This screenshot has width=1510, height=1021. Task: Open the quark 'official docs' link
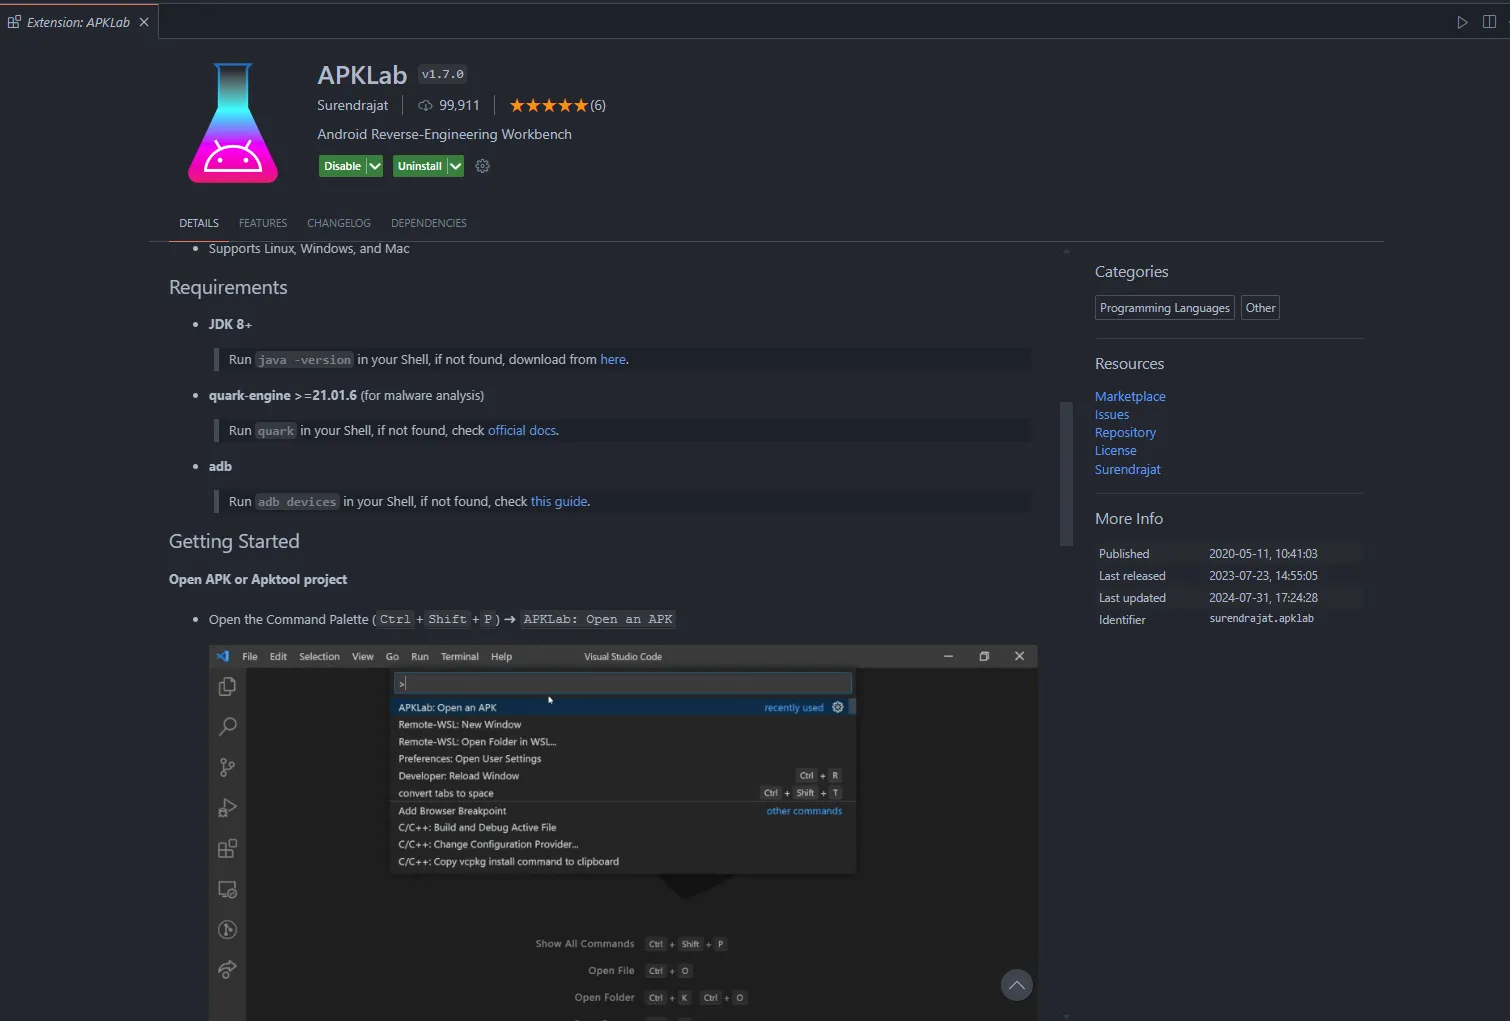[522, 431]
